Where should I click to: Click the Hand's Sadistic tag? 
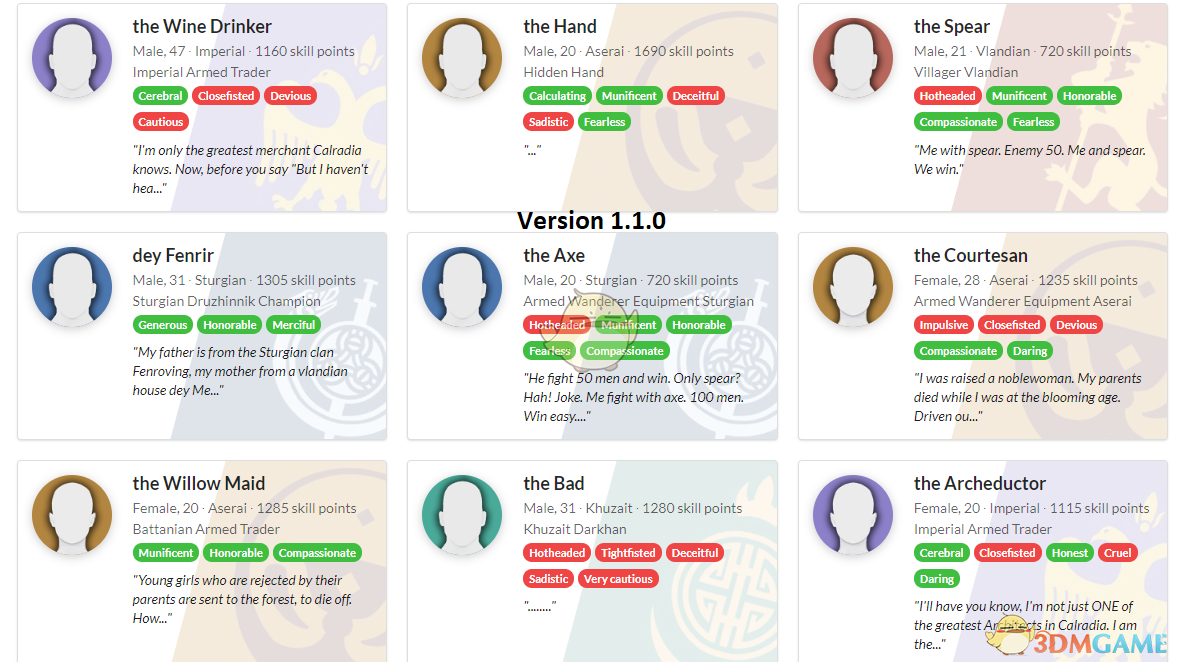coord(548,122)
